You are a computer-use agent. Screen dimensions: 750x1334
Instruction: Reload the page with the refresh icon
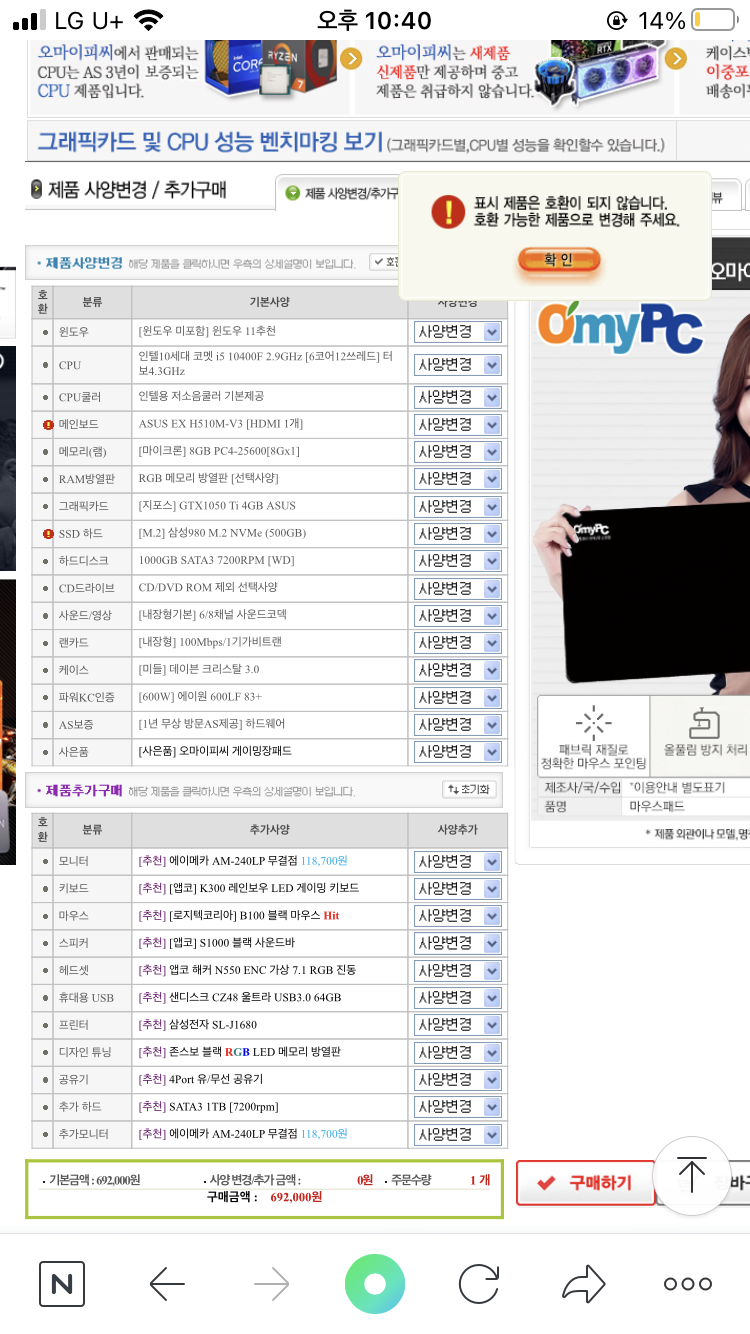[x=479, y=1284]
